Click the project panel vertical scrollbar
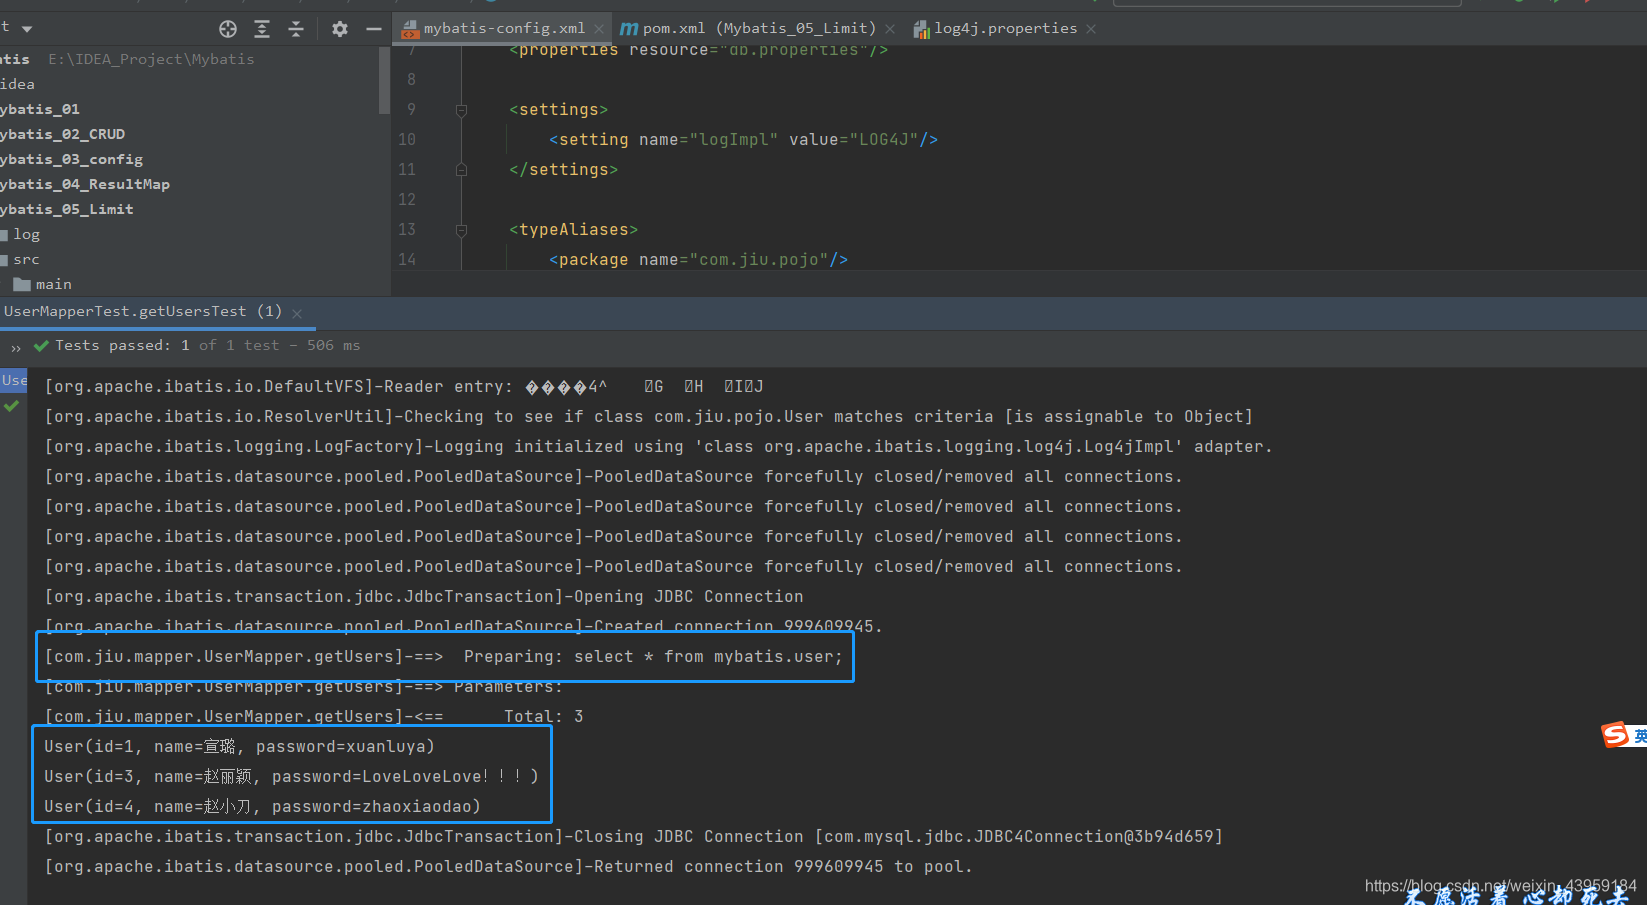Viewport: 1647px width, 905px height. tap(384, 80)
